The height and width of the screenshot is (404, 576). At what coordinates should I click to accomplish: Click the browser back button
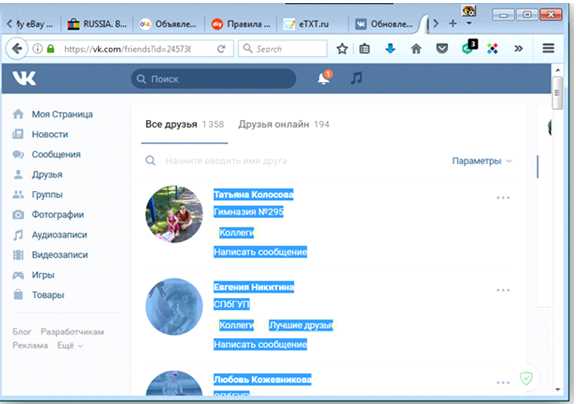(x=17, y=48)
